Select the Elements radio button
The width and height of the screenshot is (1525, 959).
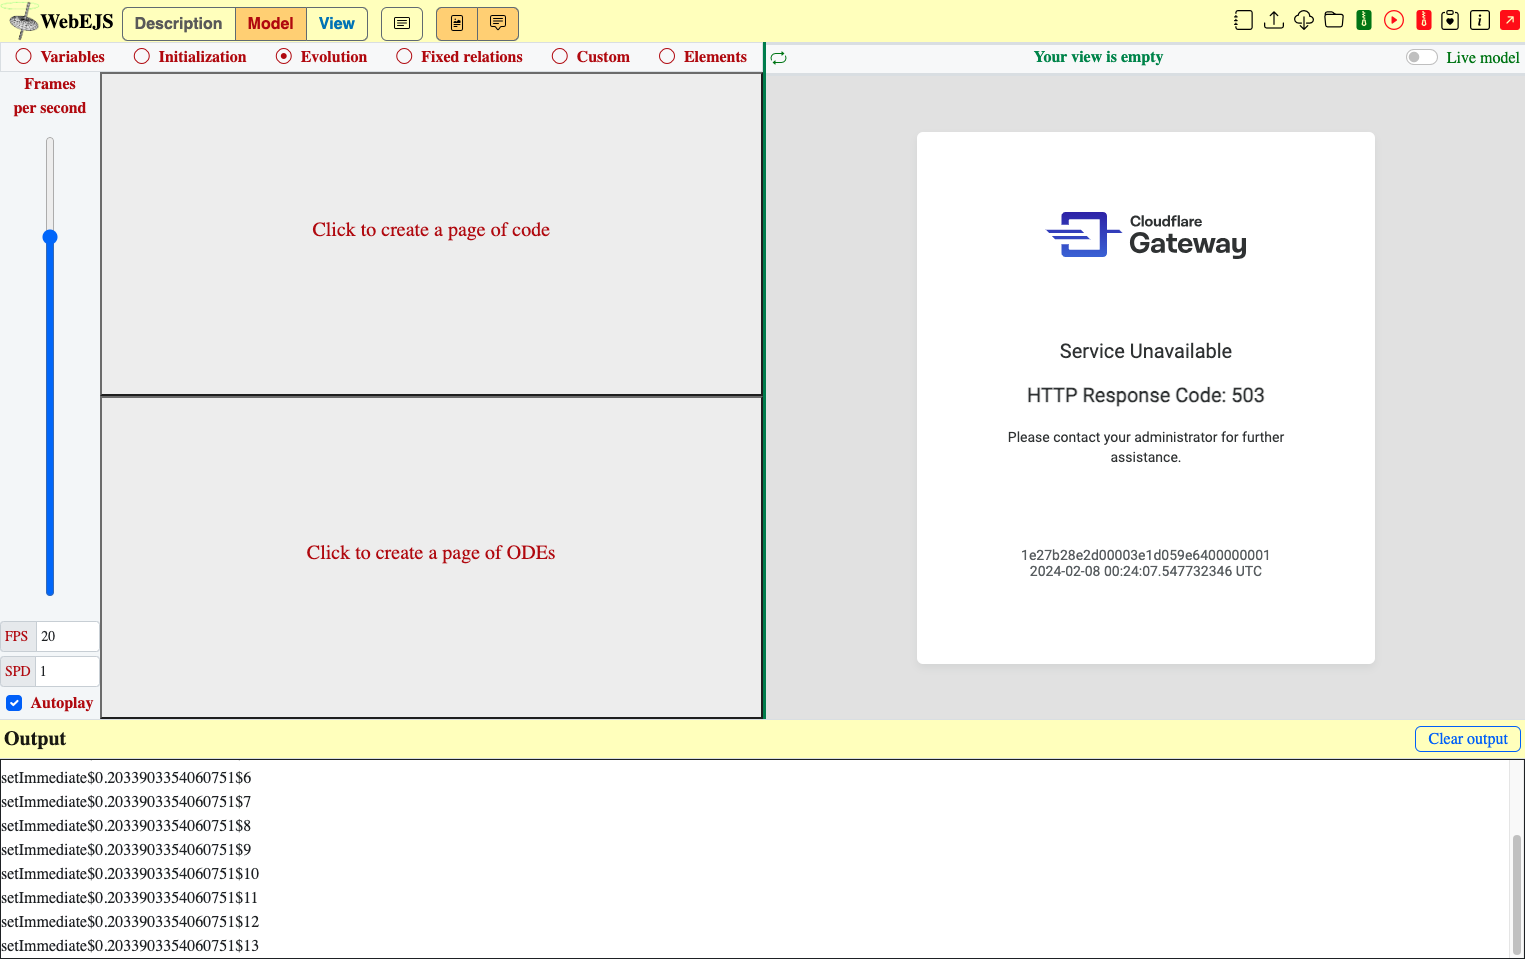pyautogui.click(x=667, y=57)
